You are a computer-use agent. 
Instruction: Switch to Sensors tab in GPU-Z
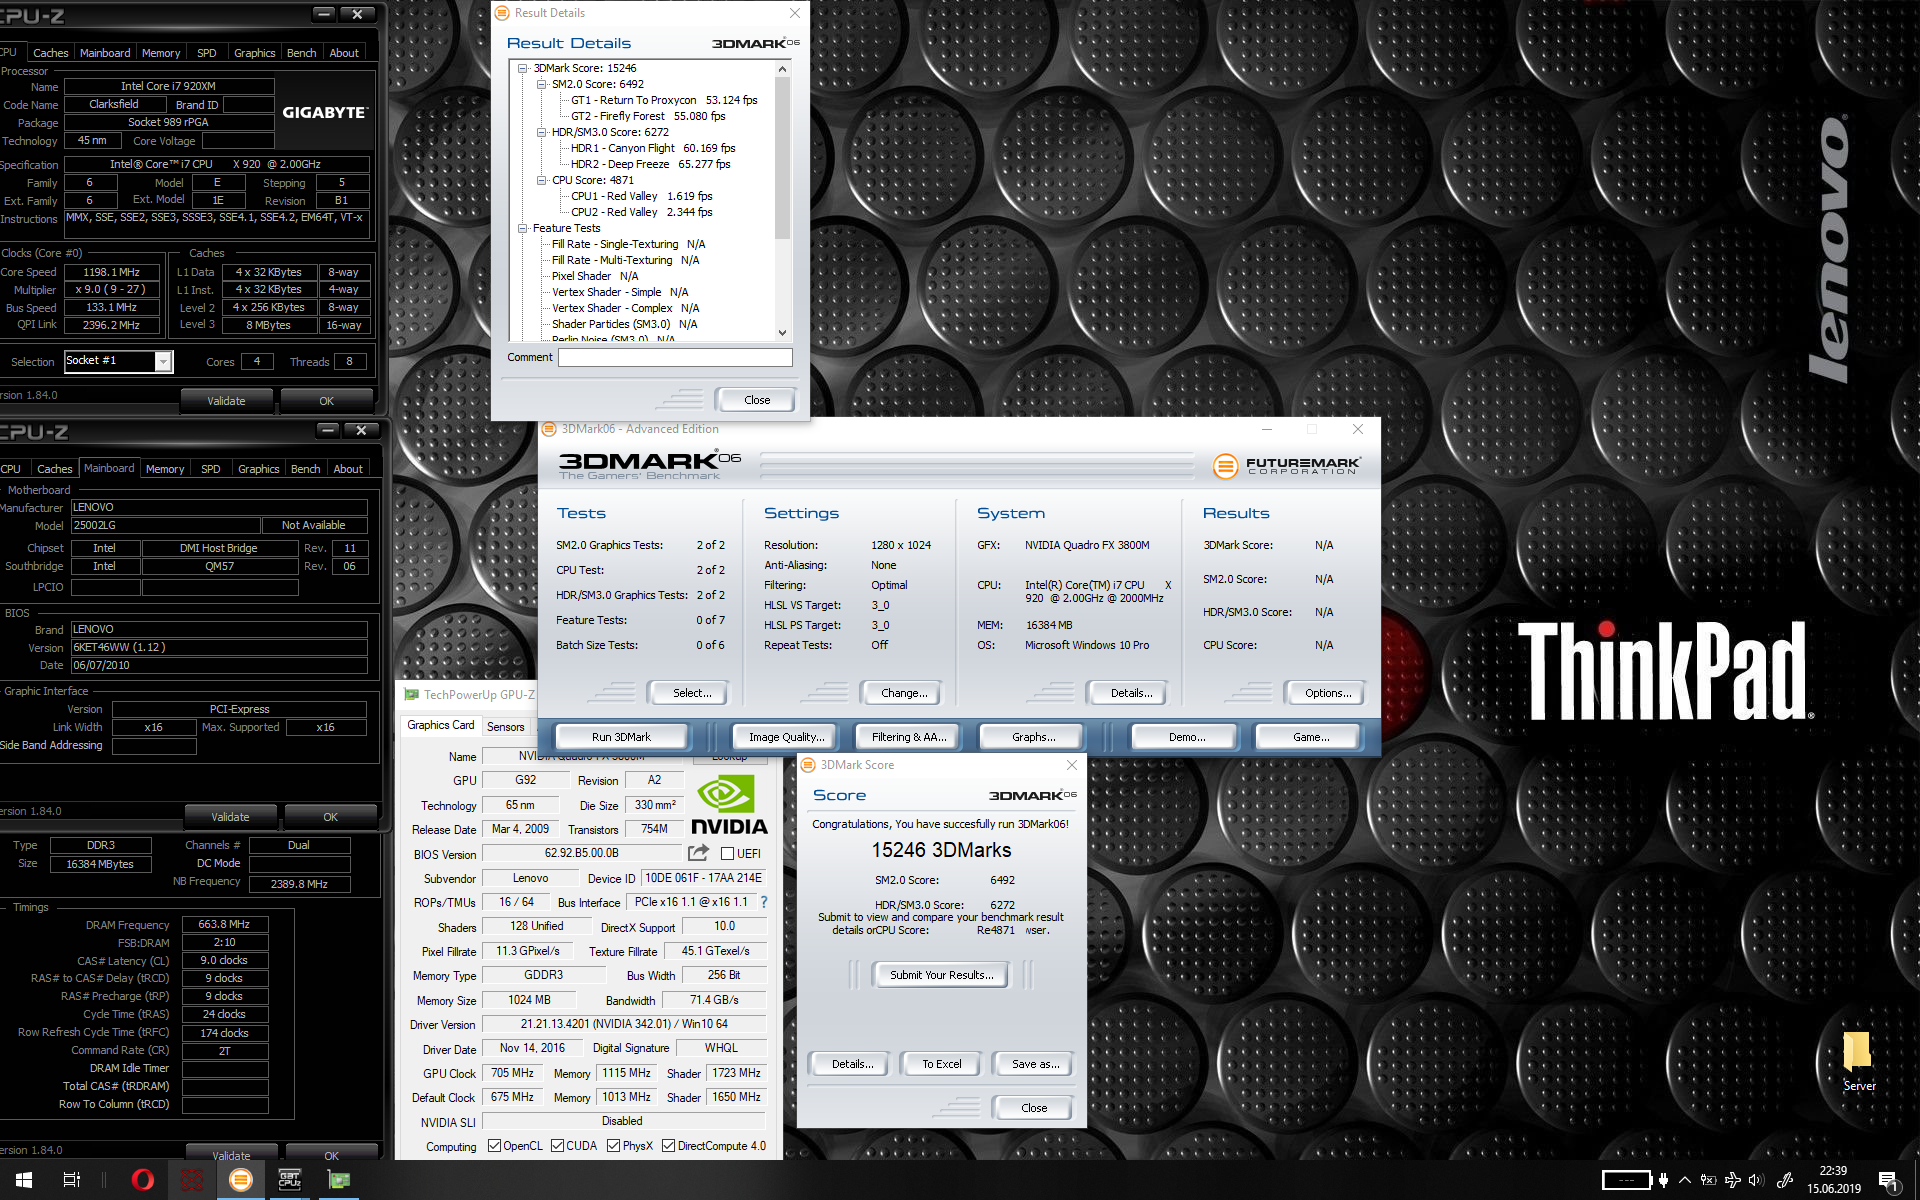(505, 727)
